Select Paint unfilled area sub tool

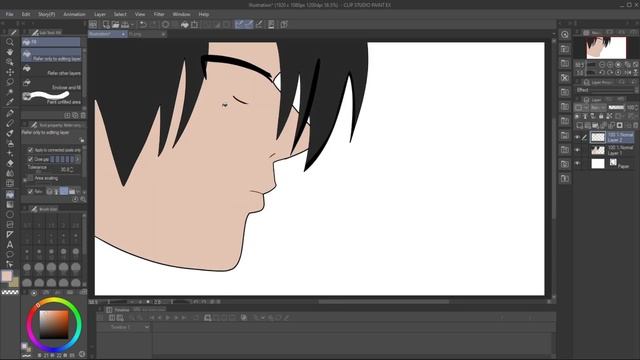[x=51, y=98]
